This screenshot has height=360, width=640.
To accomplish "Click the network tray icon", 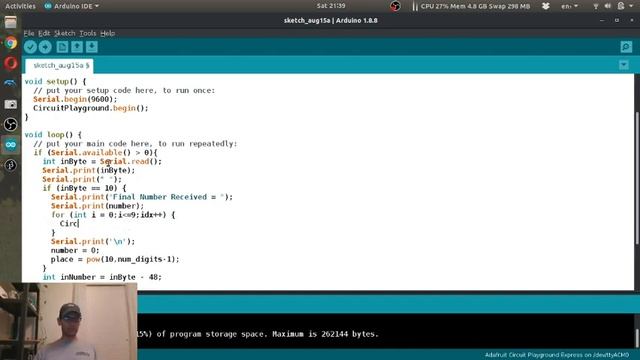I will (596, 6).
